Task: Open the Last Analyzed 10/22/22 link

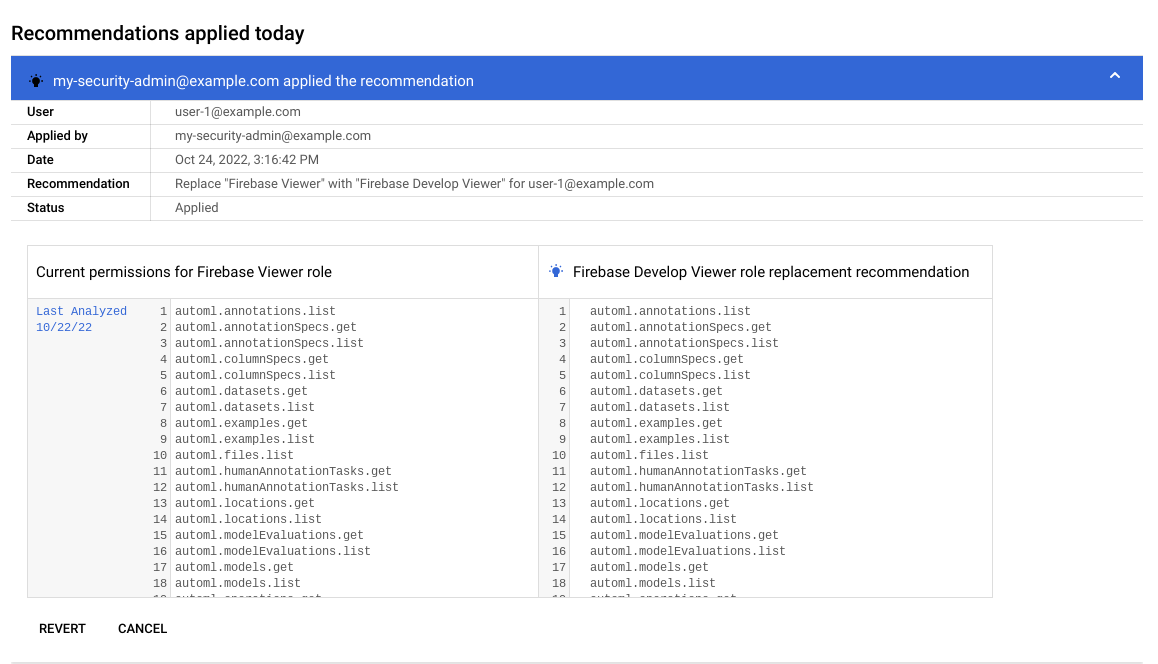Action: [x=80, y=318]
